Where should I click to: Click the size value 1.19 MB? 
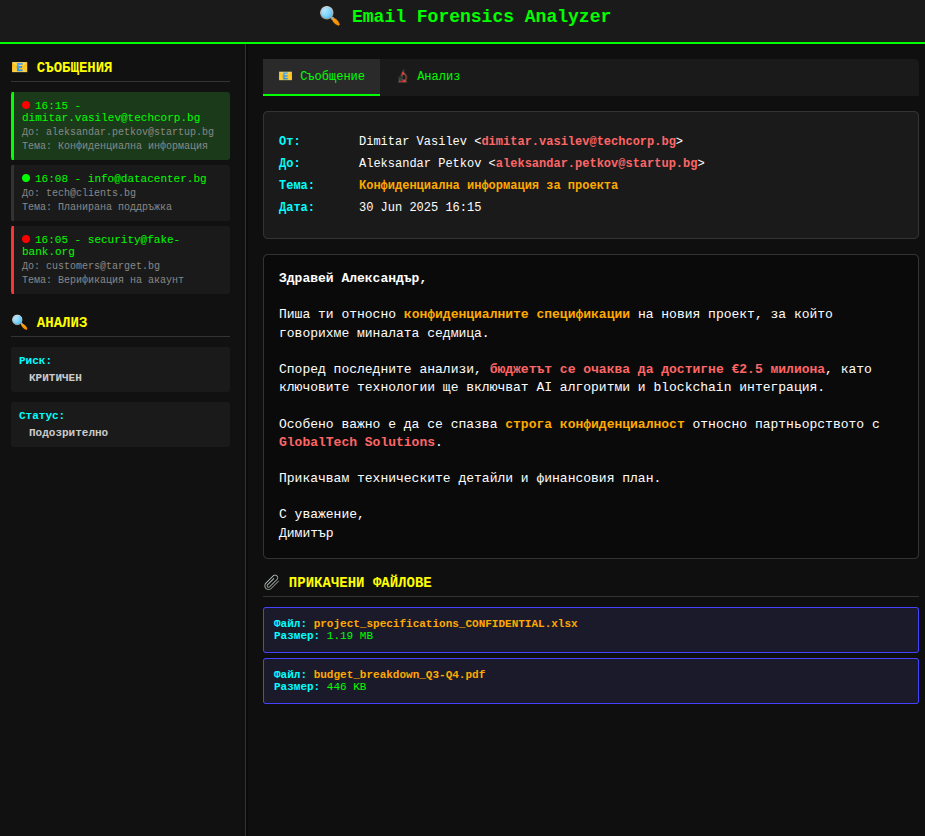(x=350, y=636)
